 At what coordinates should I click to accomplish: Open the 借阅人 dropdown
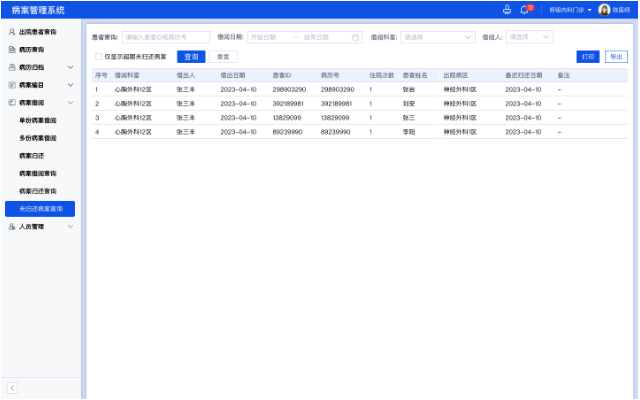click(529, 37)
